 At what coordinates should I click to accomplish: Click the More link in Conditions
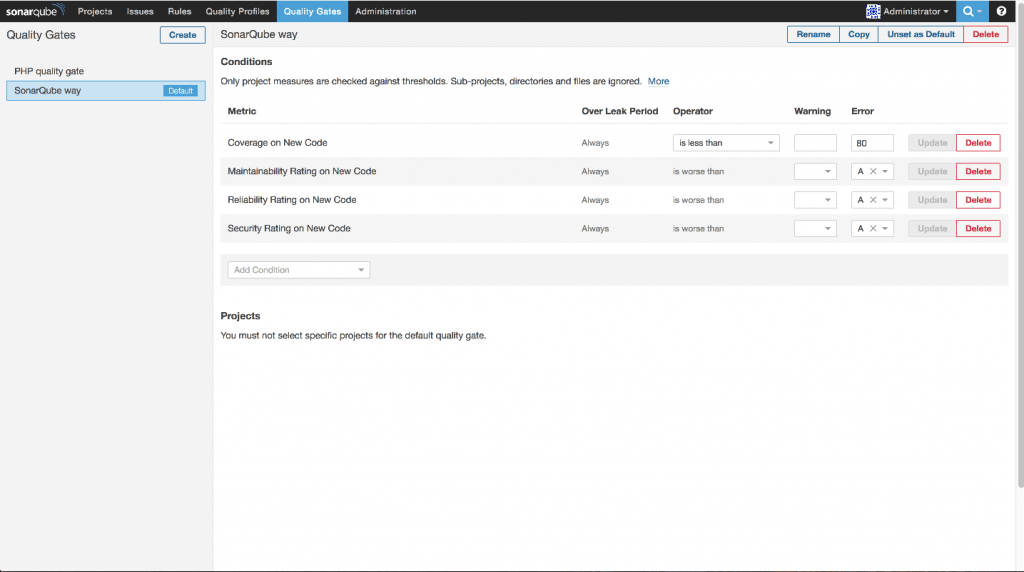coord(658,81)
